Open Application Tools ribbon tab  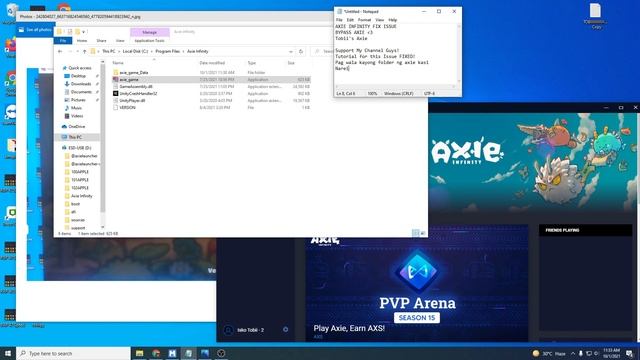pyautogui.click(x=149, y=40)
